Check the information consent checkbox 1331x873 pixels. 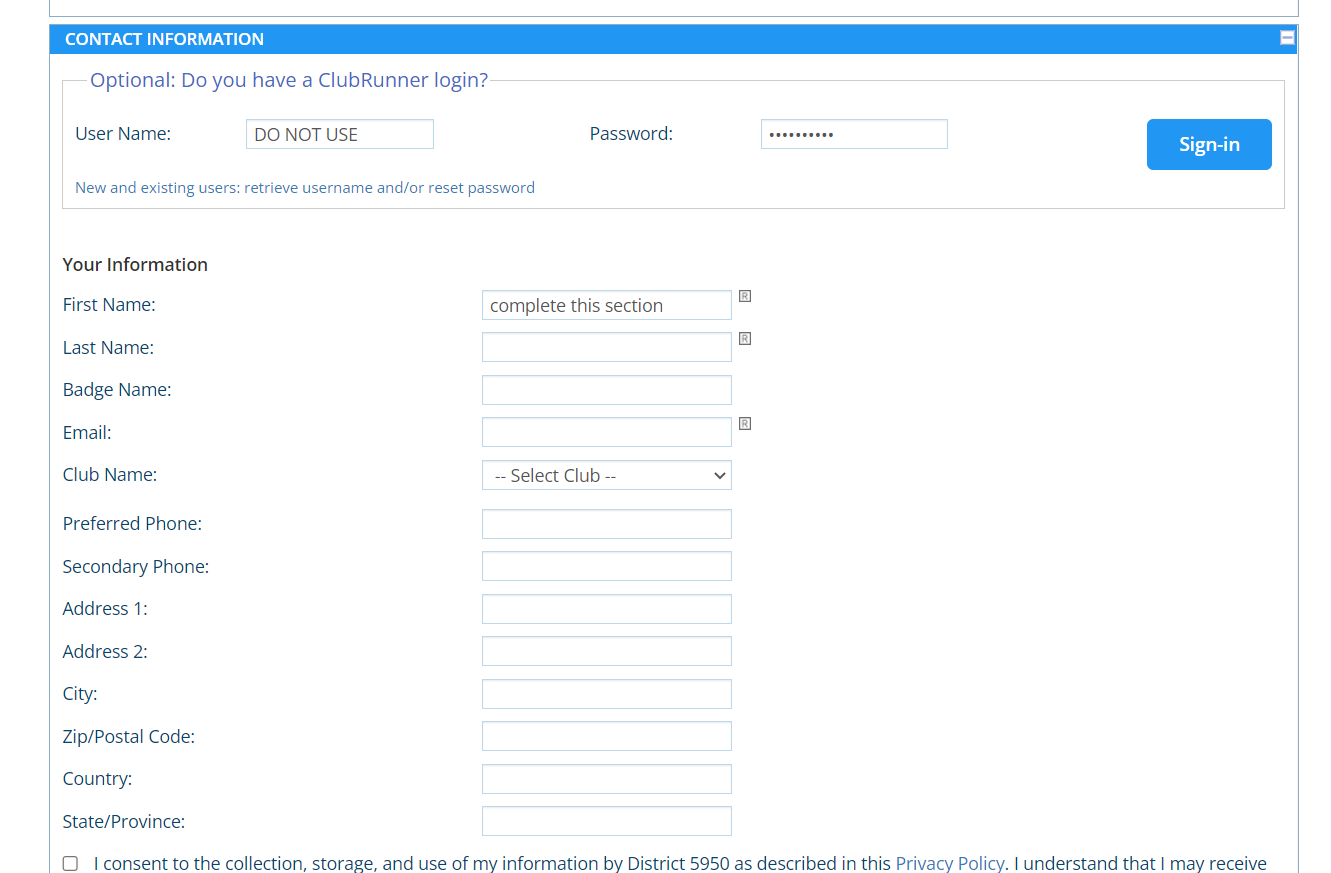tap(70, 863)
